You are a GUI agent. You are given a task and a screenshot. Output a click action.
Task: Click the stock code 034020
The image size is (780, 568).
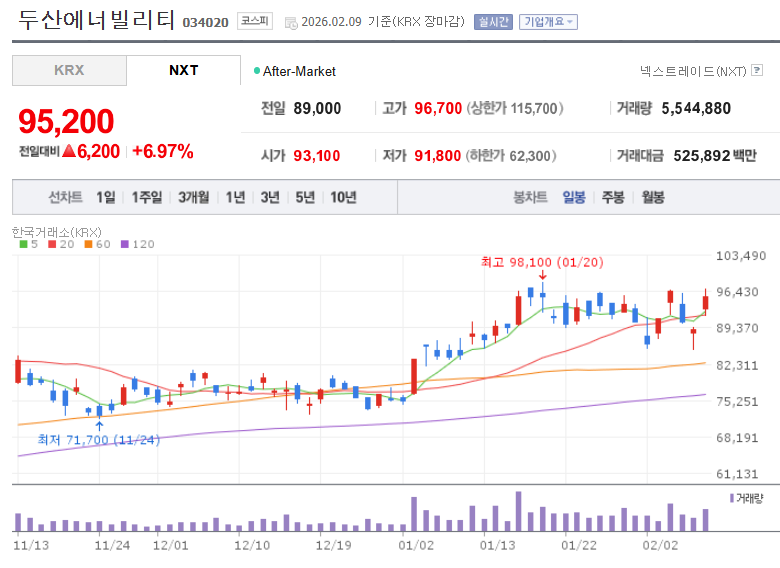point(205,23)
